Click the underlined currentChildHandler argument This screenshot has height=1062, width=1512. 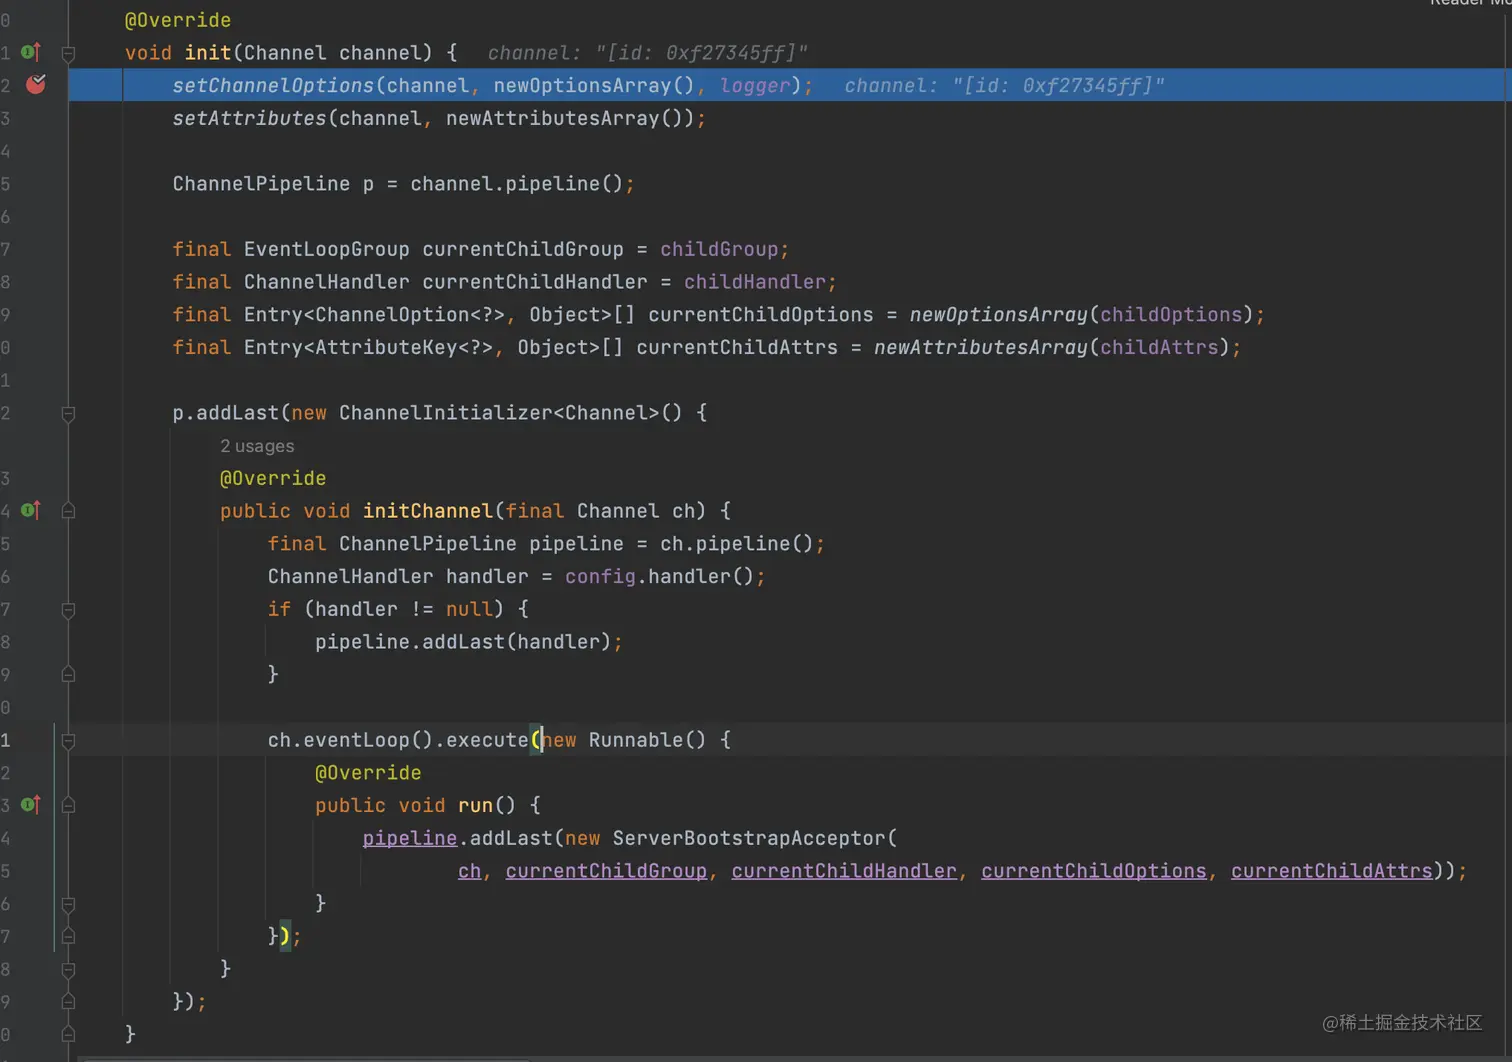click(844, 871)
